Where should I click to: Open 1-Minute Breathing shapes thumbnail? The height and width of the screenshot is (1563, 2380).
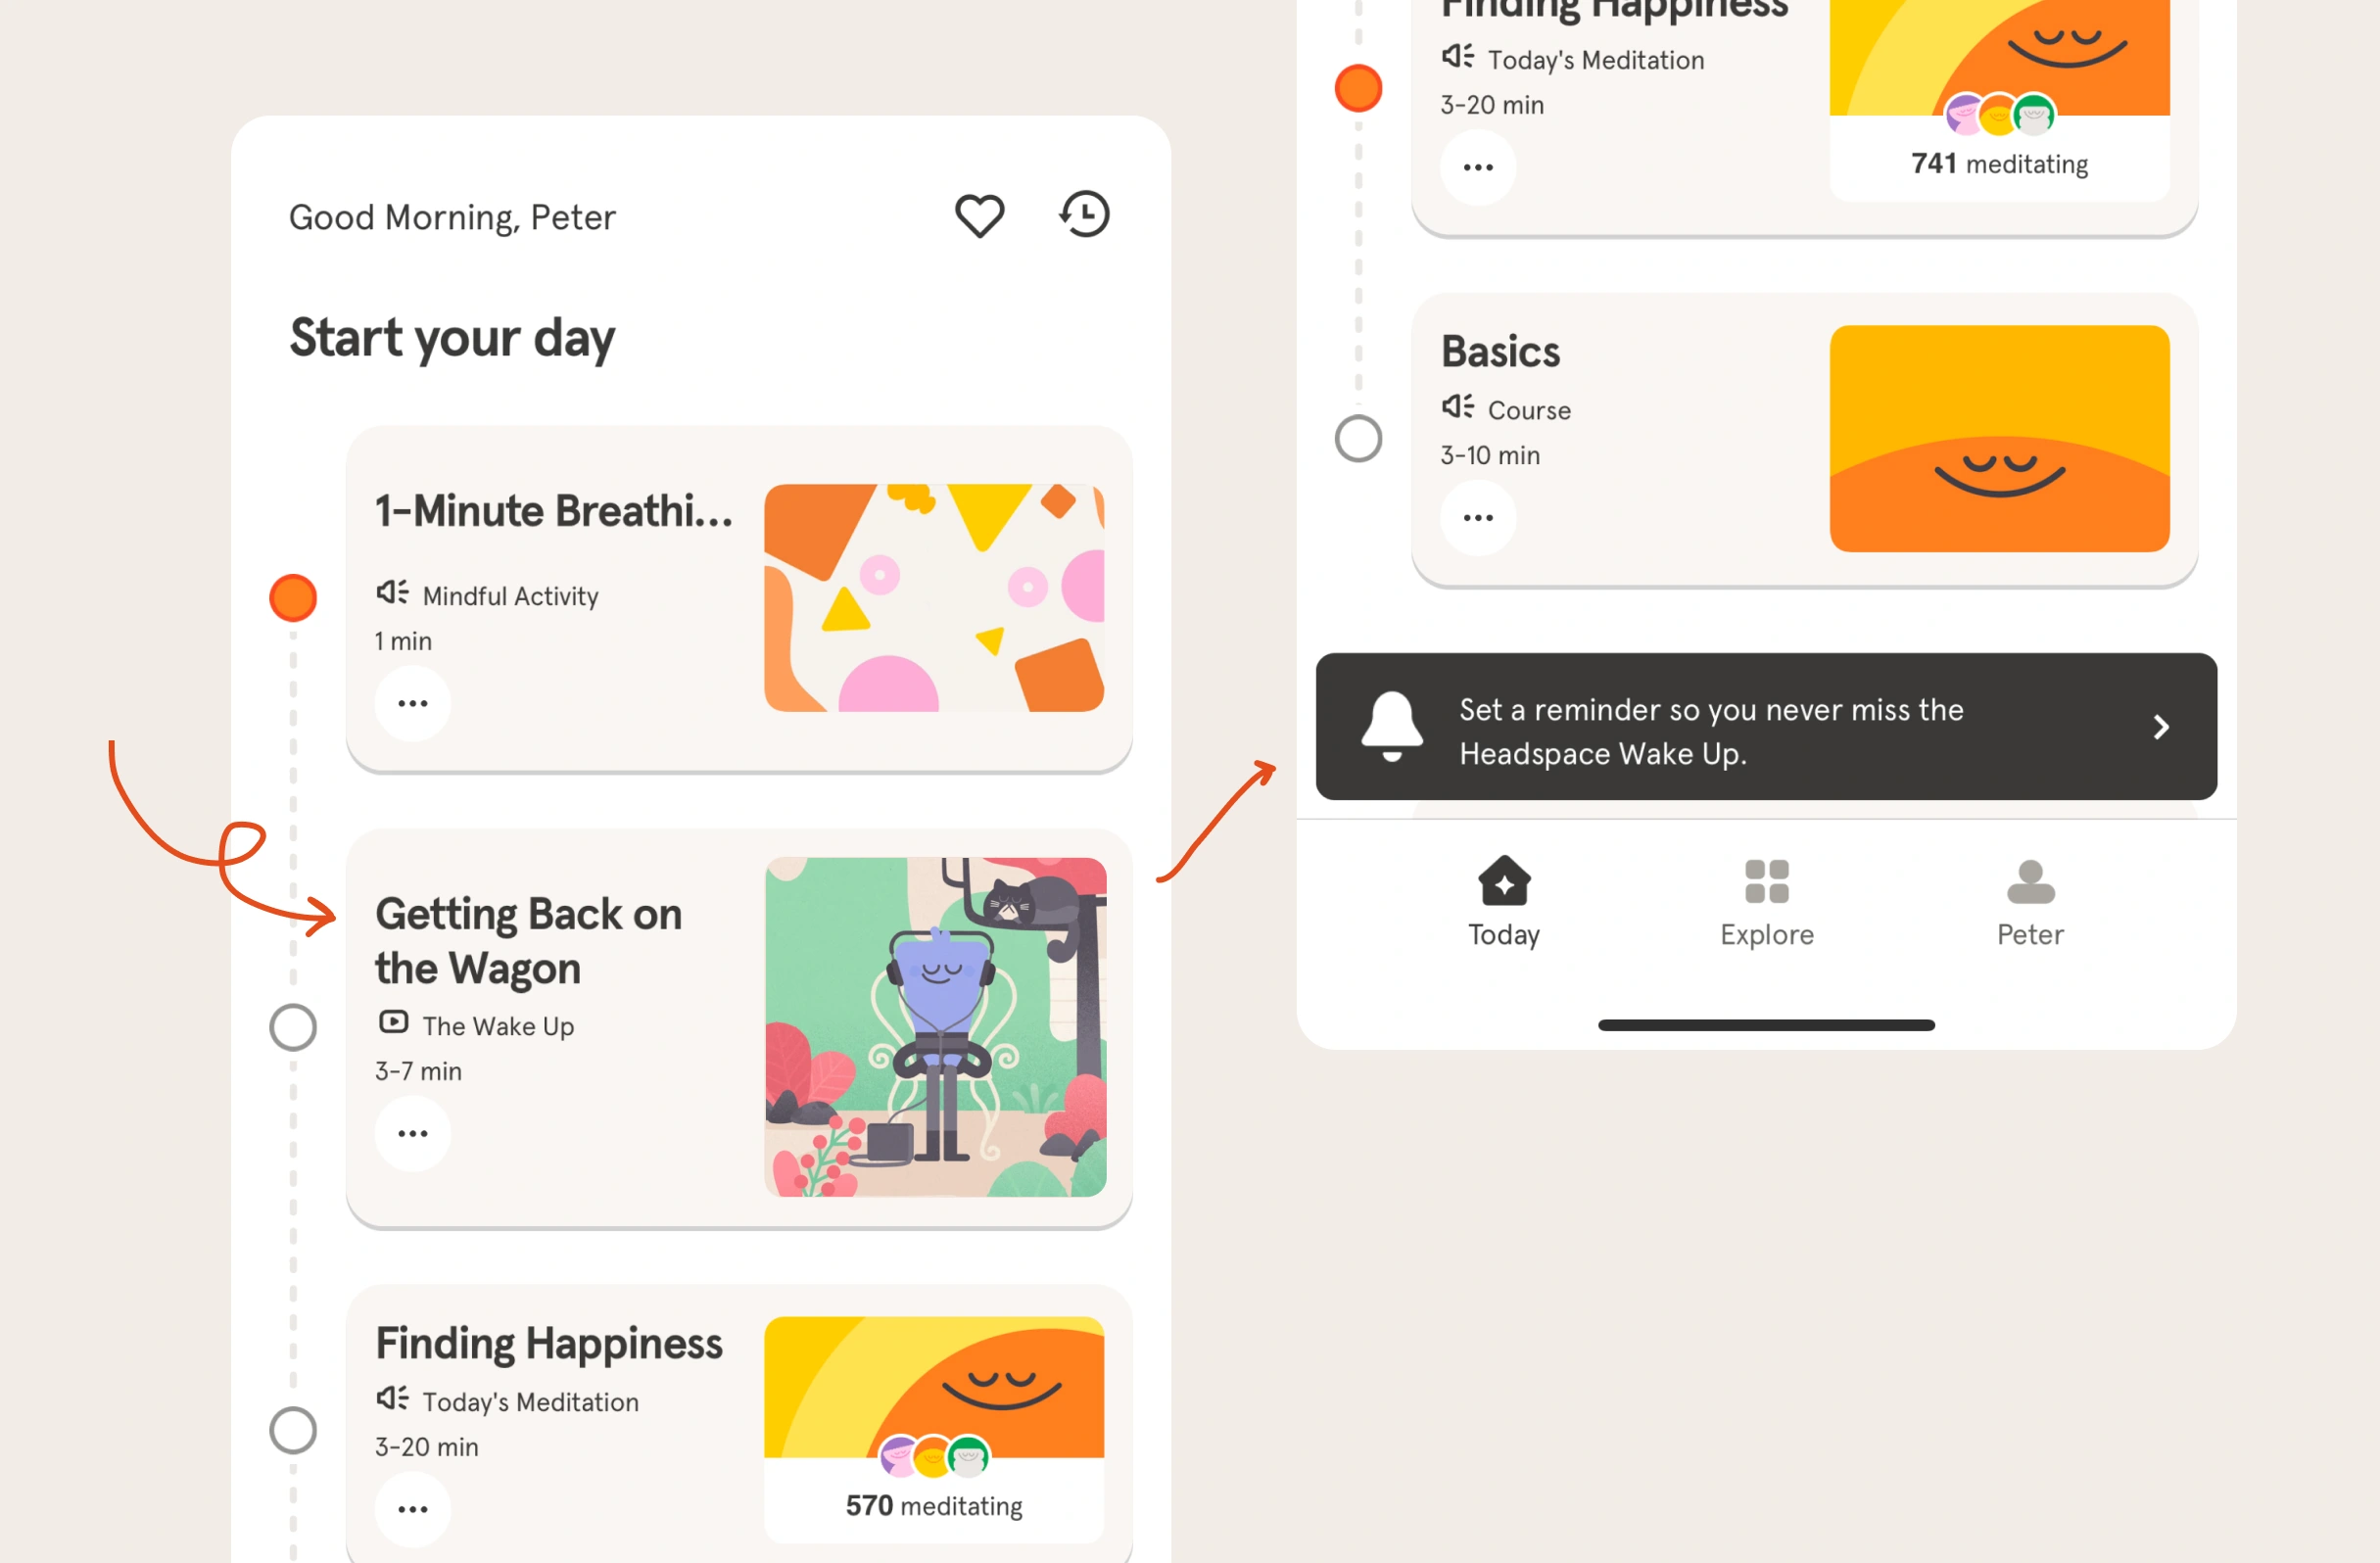[x=934, y=598]
